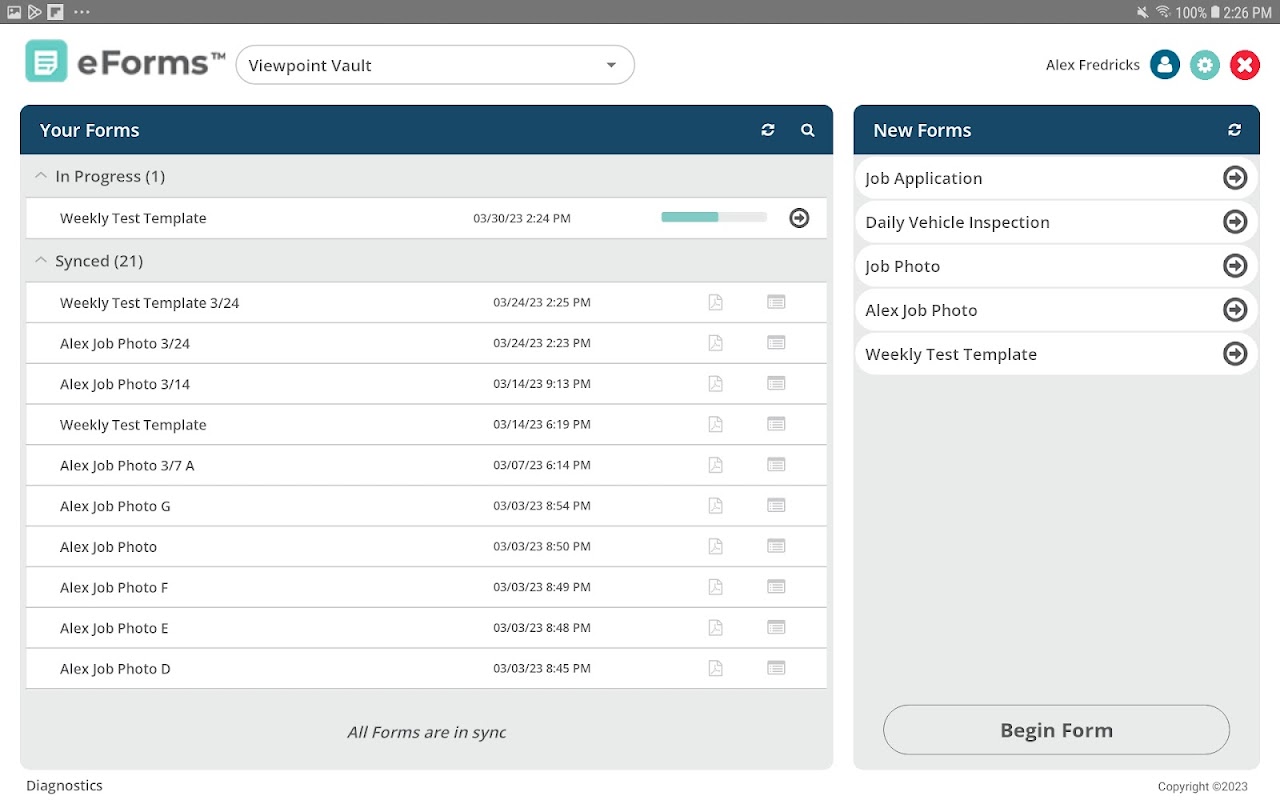Open search in Your Forms header
Viewport: 1280px width, 800px height.
pos(808,130)
